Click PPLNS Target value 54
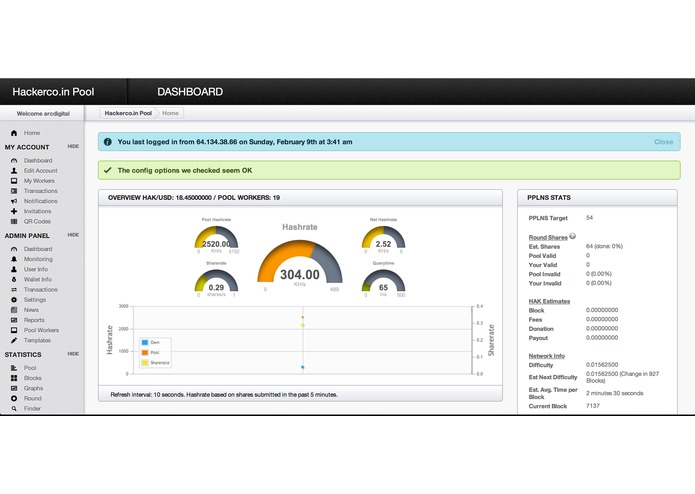Image resolution: width=695 pixels, height=494 pixels. (589, 218)
